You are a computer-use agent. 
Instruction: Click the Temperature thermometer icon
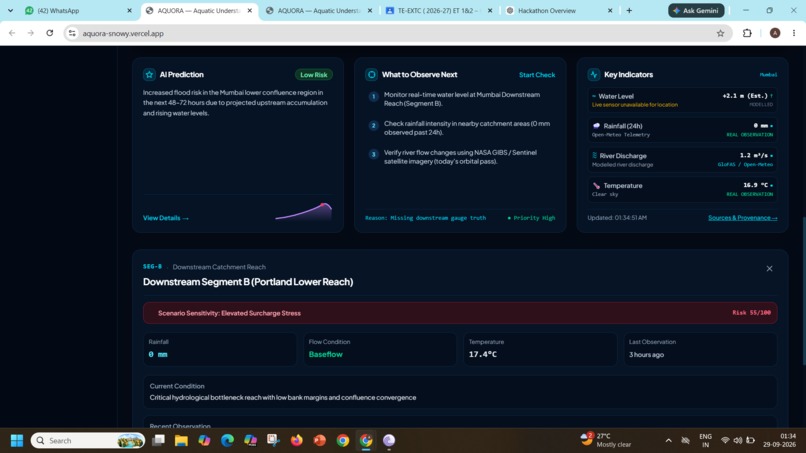pyautogui.click(x=596, y=186)
